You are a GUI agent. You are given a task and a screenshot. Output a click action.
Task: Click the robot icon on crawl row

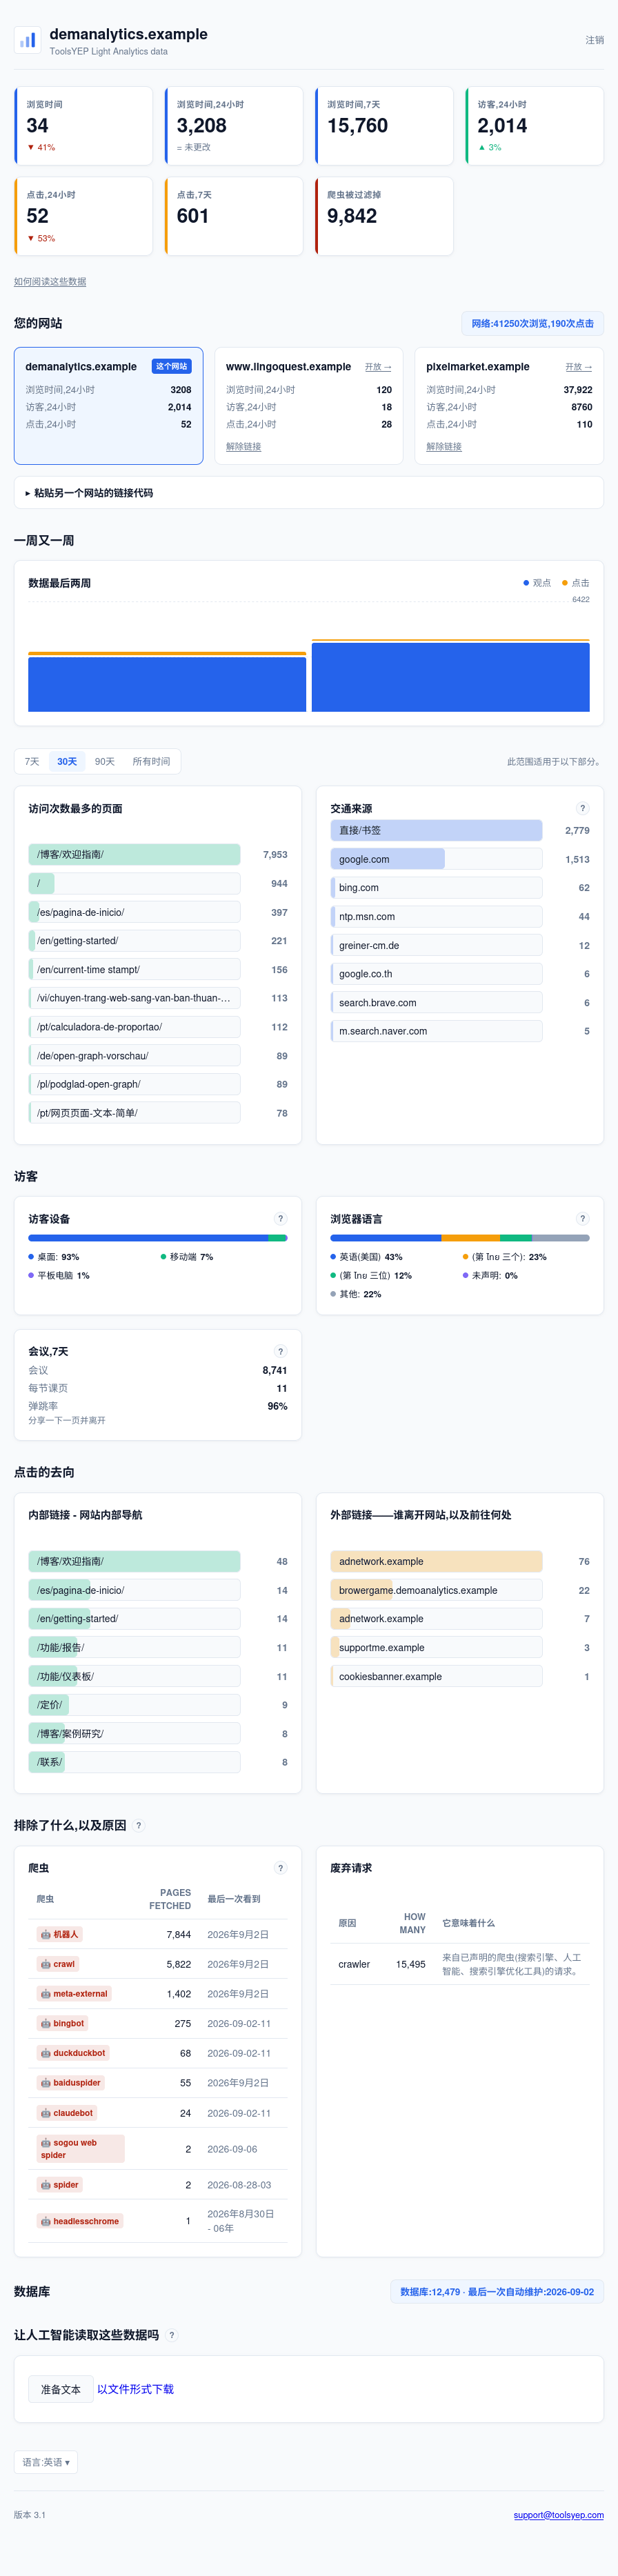click(46, 1964)
